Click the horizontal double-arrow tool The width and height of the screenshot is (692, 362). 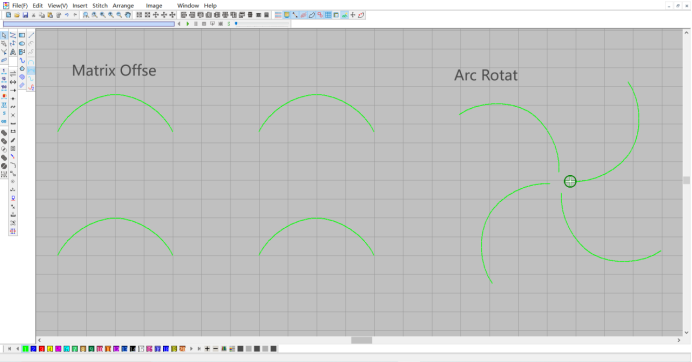click(x=13, y=82)
